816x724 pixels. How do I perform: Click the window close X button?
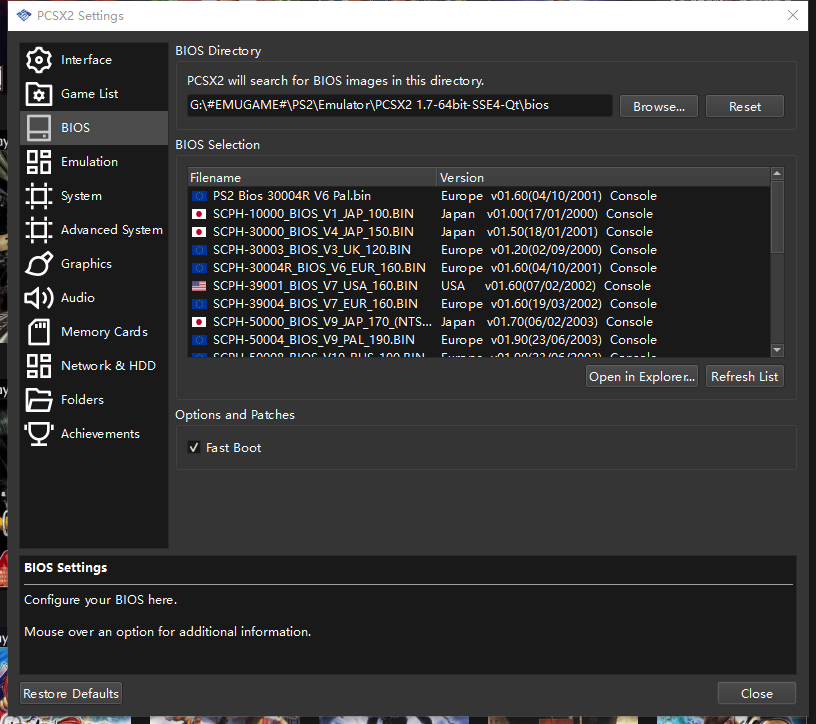click(x=793, y=15)
